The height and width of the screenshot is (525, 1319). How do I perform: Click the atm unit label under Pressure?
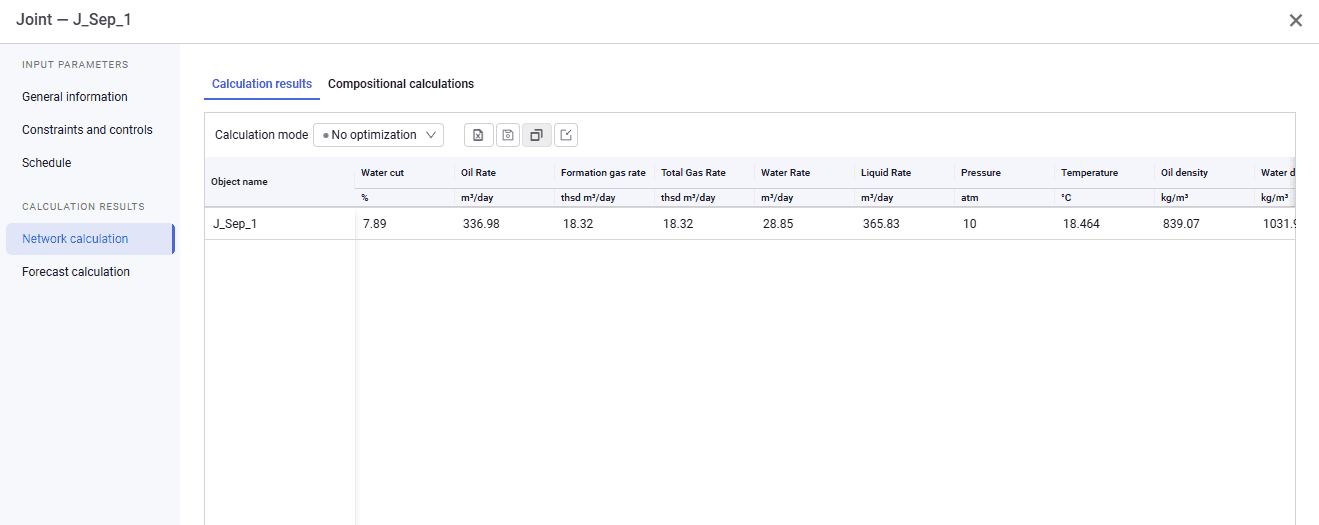969,198
